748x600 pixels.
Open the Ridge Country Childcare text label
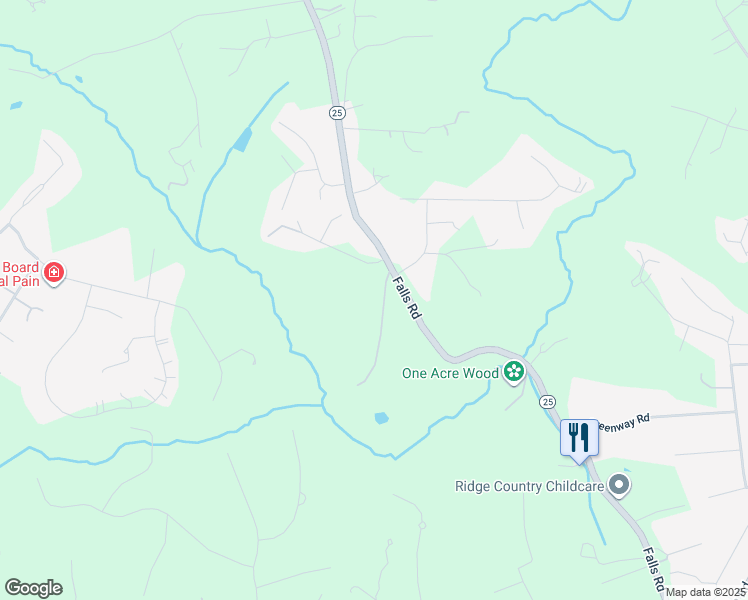[x=530, y=486]
